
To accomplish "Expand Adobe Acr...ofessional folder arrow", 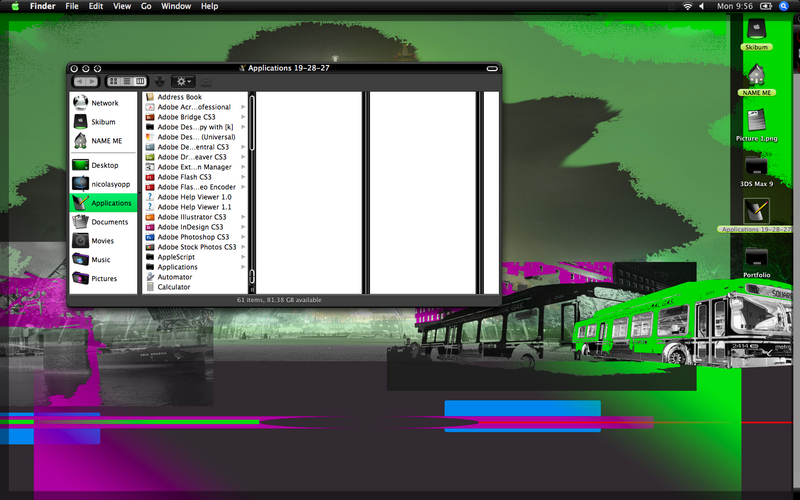I will tap(243, 107).
